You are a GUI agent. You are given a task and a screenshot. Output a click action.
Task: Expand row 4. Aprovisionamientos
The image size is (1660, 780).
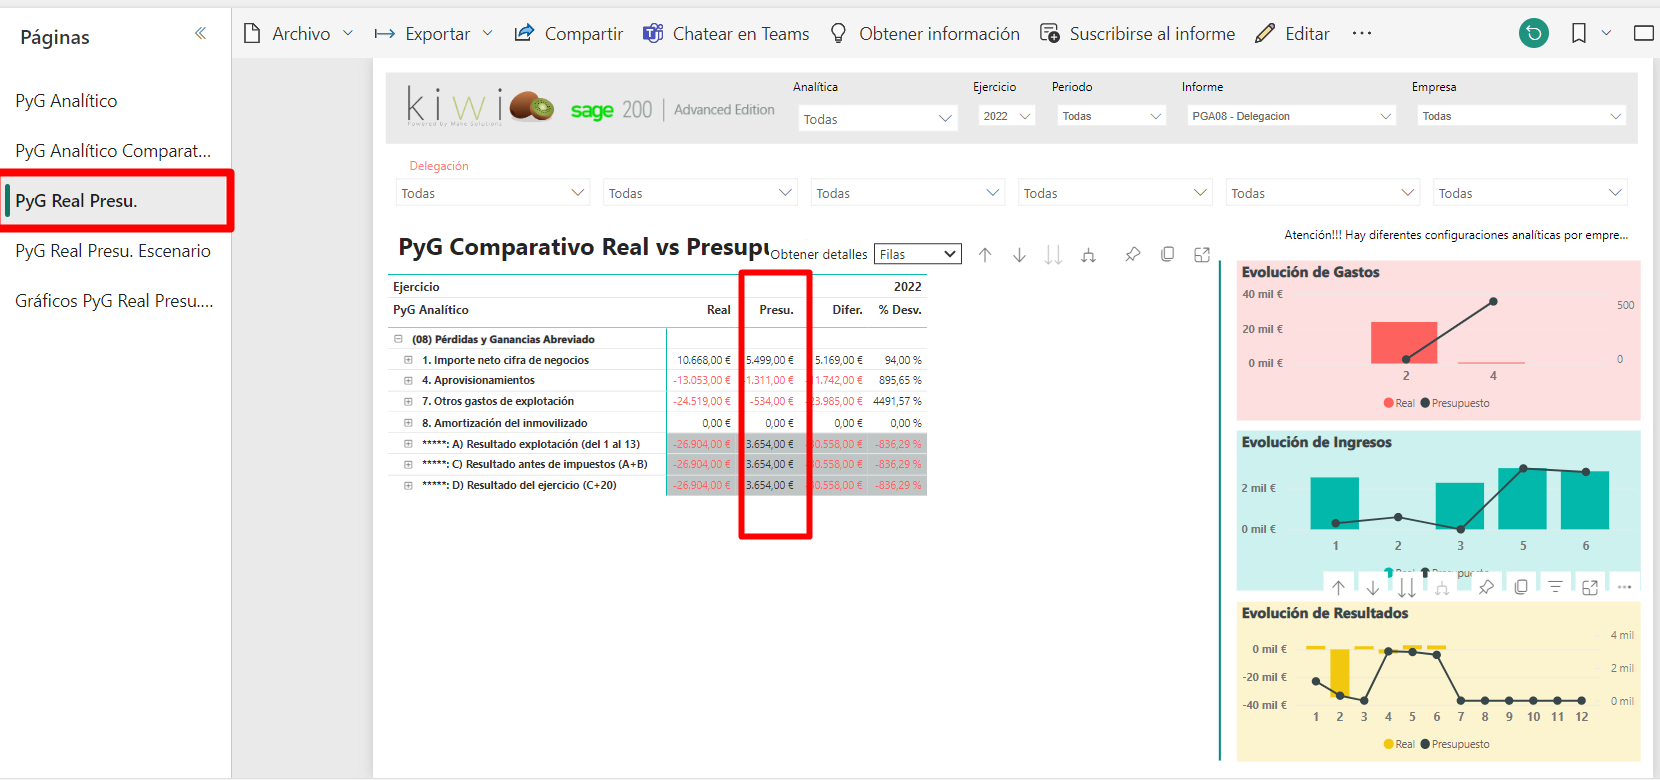pos(408,380)
